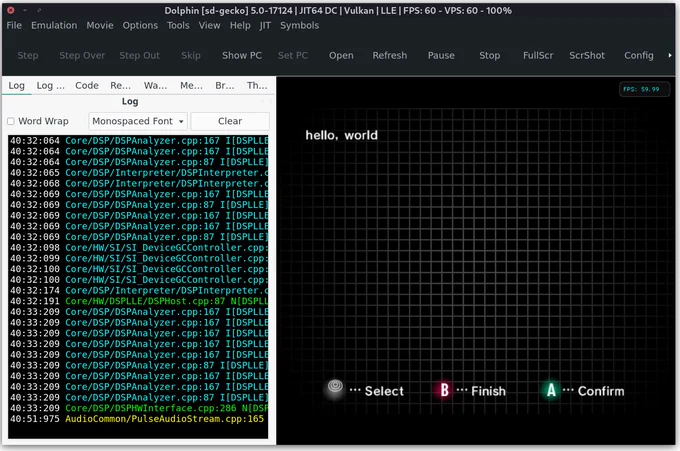This screenshot has width=680, height=451.
Task: Switch to the Re... (Registers) tab
Action: [x=120, y=85]
